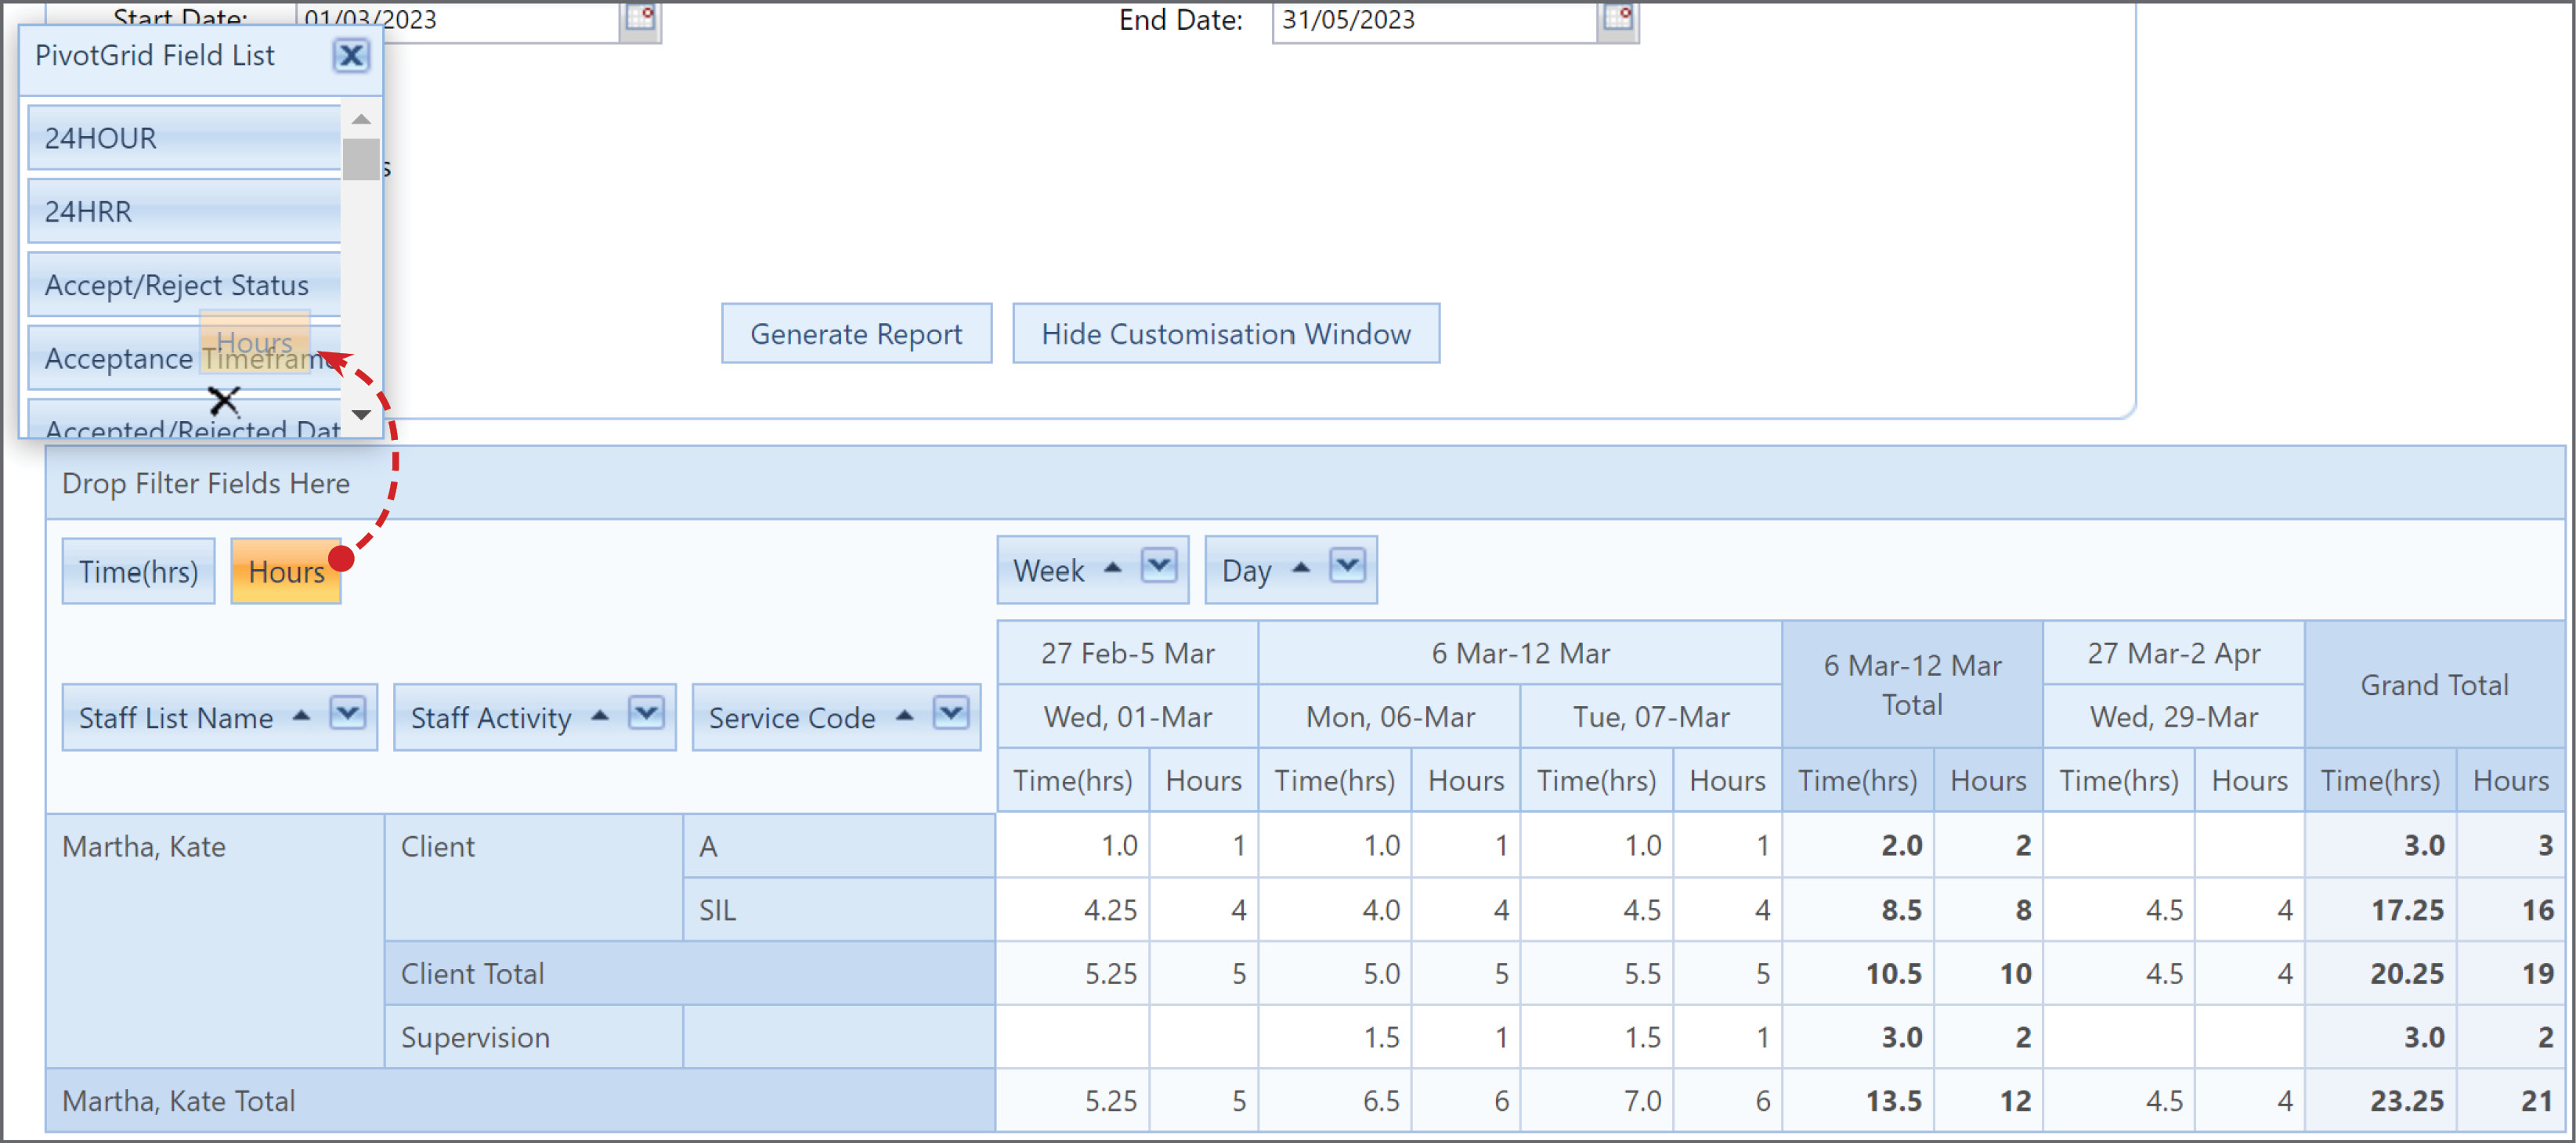The image size is (2576, 1143).
Task: Toggle the Service Code sort arrow
Action: [904, 716]
